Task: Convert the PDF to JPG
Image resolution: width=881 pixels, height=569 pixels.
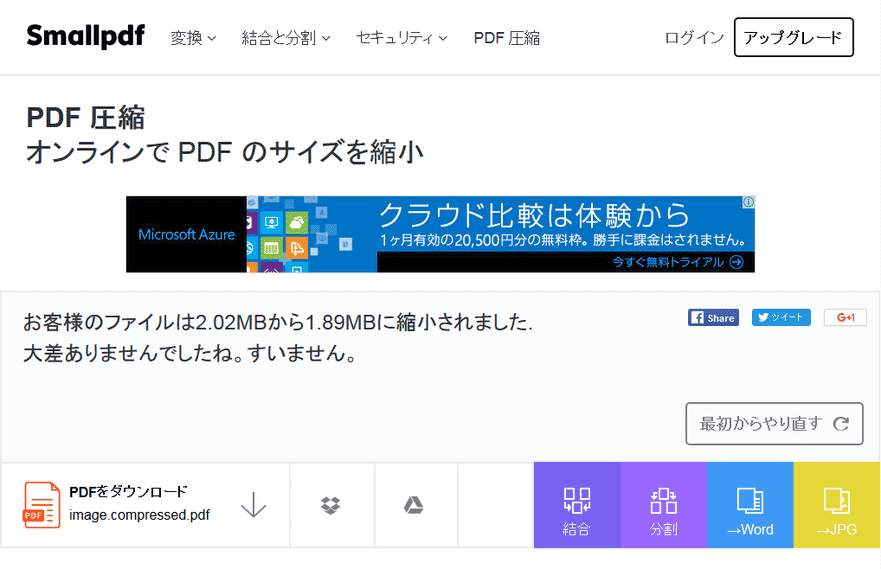Action: pyautogui.click(x=837, y=505)
